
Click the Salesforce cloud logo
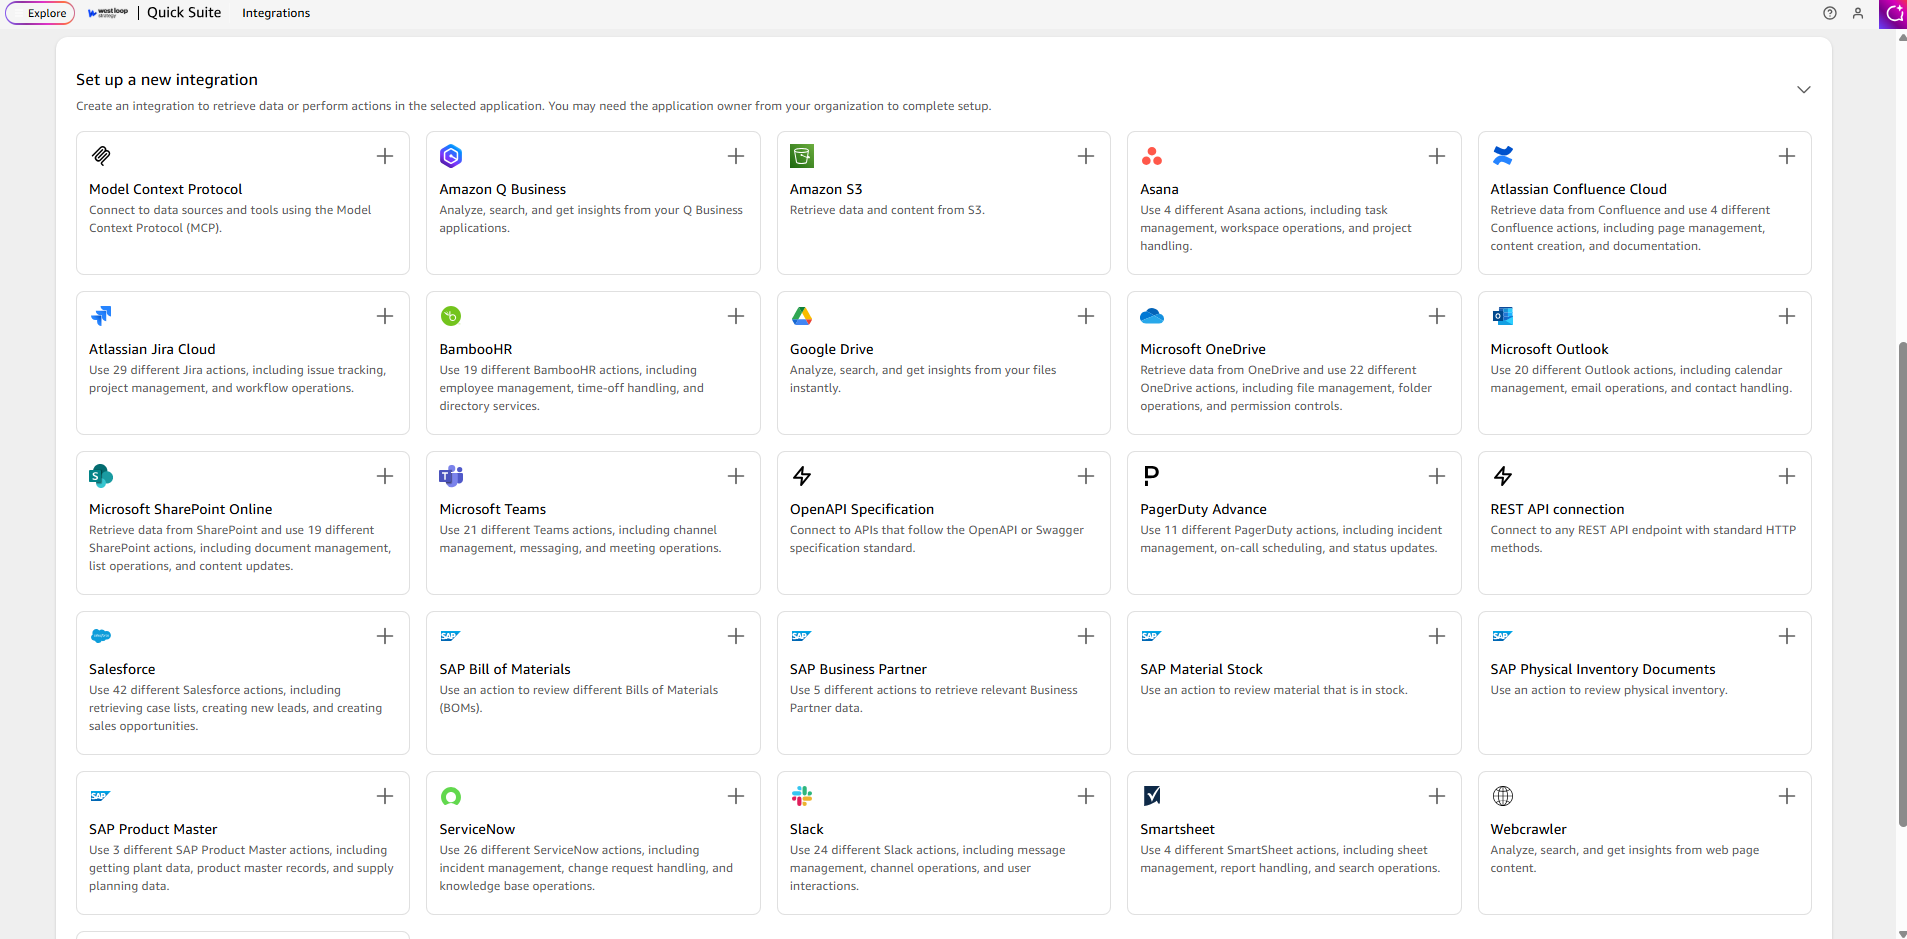pos(101,636)
